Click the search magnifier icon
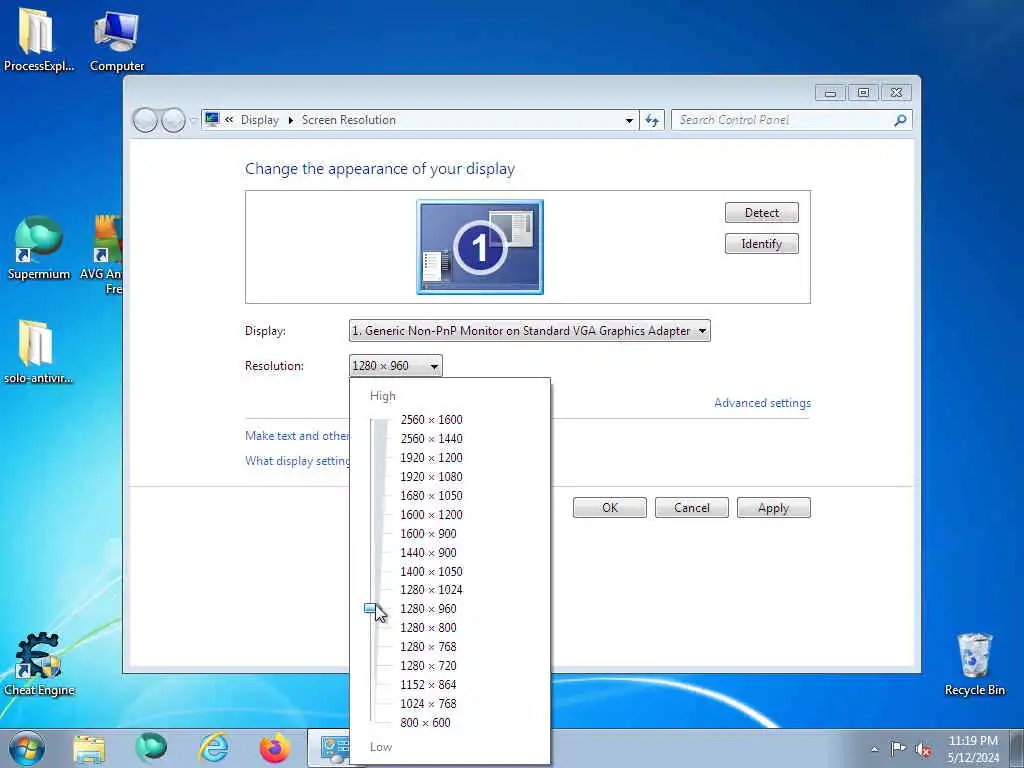 point(900,120)
